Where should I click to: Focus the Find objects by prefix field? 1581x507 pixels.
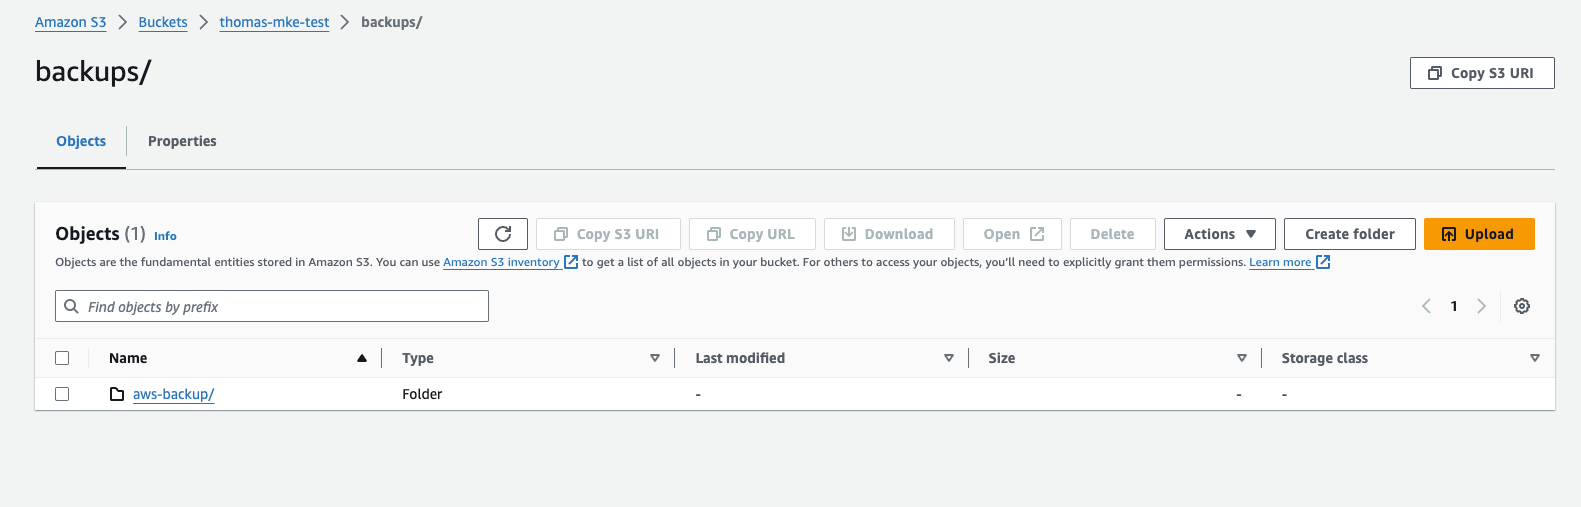[272, 306]
